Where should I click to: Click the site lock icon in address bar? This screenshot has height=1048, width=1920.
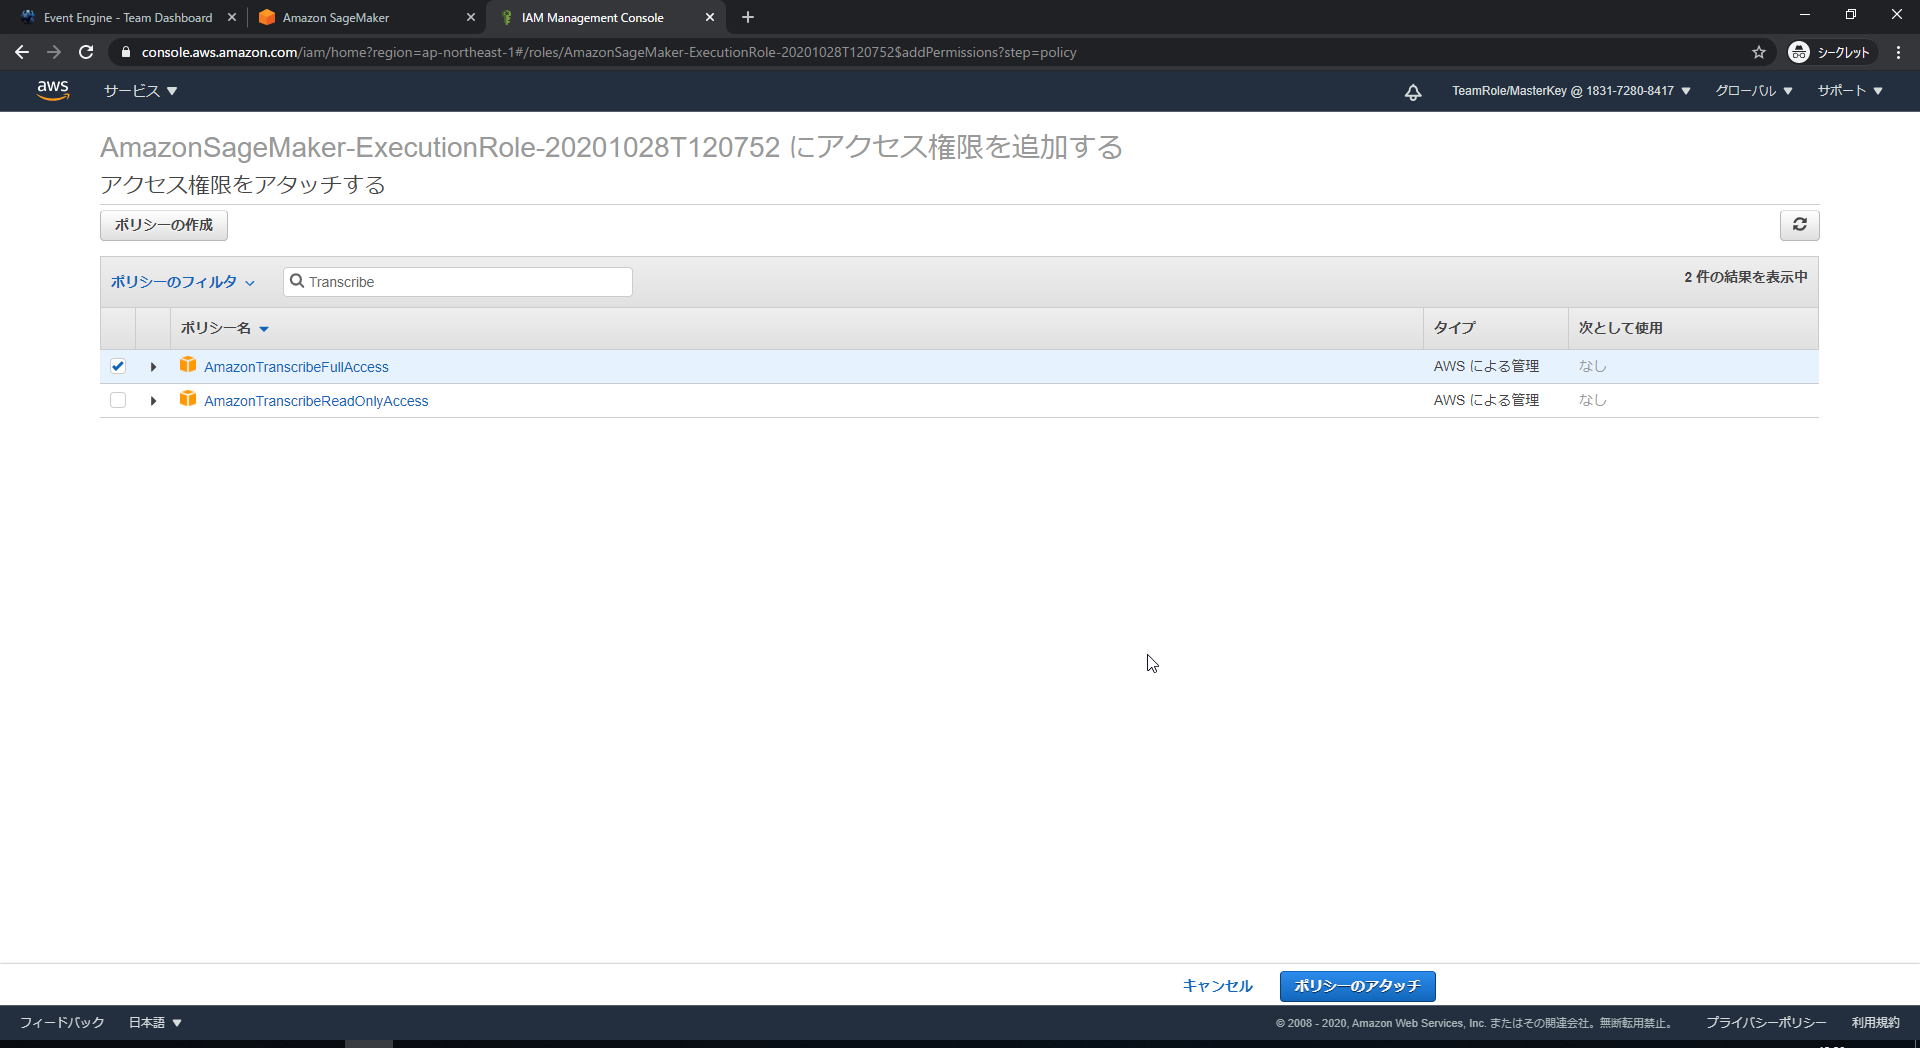[x=126, y=52]
